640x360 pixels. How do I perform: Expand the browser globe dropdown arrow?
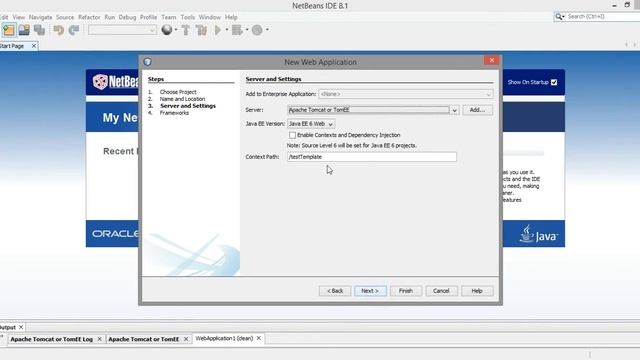pyautogui.click(x=176, y=30)
